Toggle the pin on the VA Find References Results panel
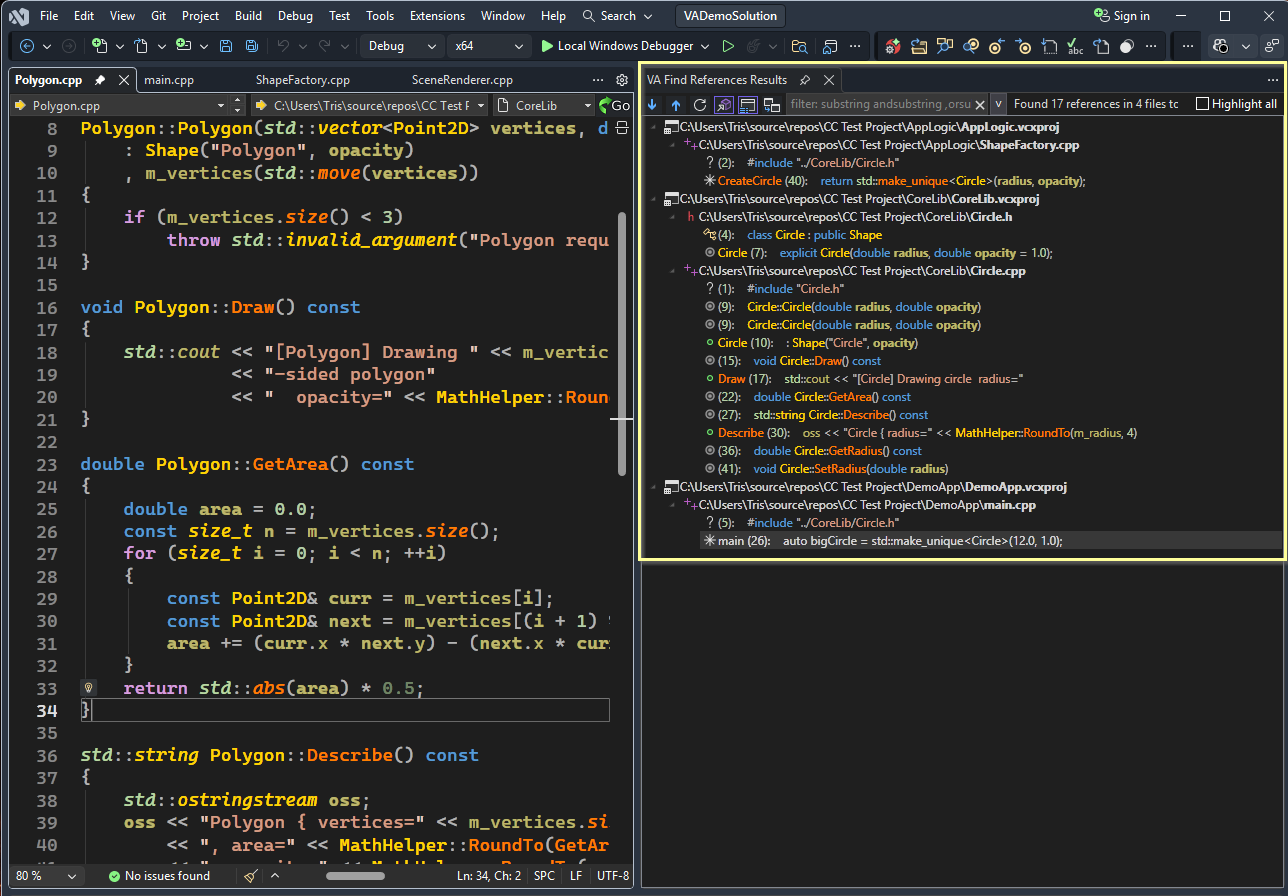The height and width of the screenshot is (896, 1288). [805, 80]
